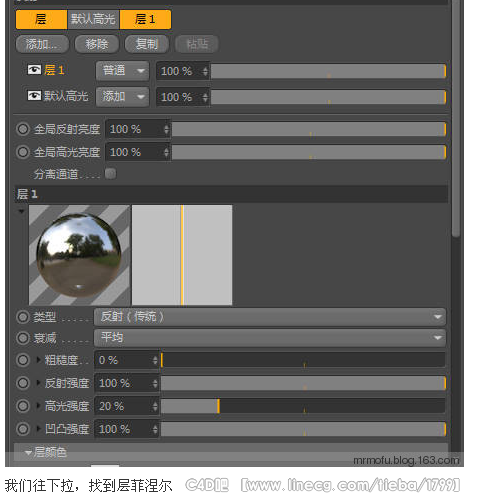This screenshot has width=486, height=502.
Task: Click the 高光强度 slider handle
Action: (218, 406)
